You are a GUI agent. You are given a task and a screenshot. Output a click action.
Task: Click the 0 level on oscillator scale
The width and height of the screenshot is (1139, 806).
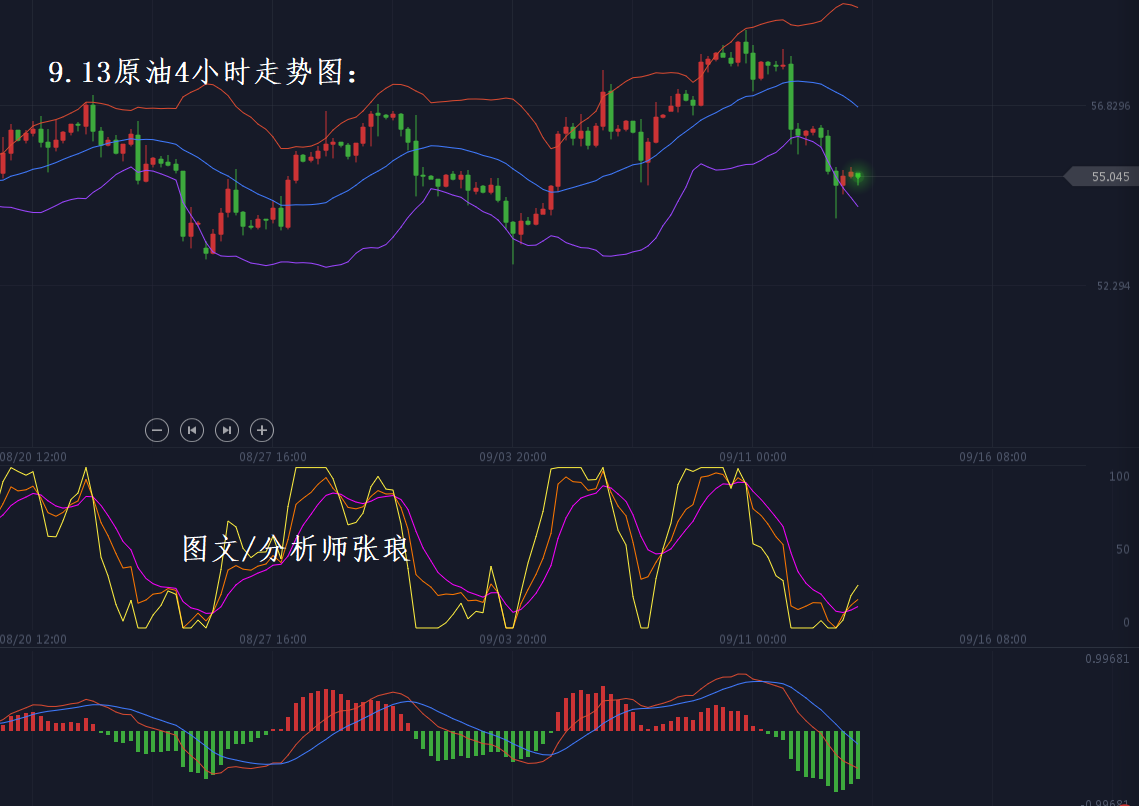point(1126,622)
